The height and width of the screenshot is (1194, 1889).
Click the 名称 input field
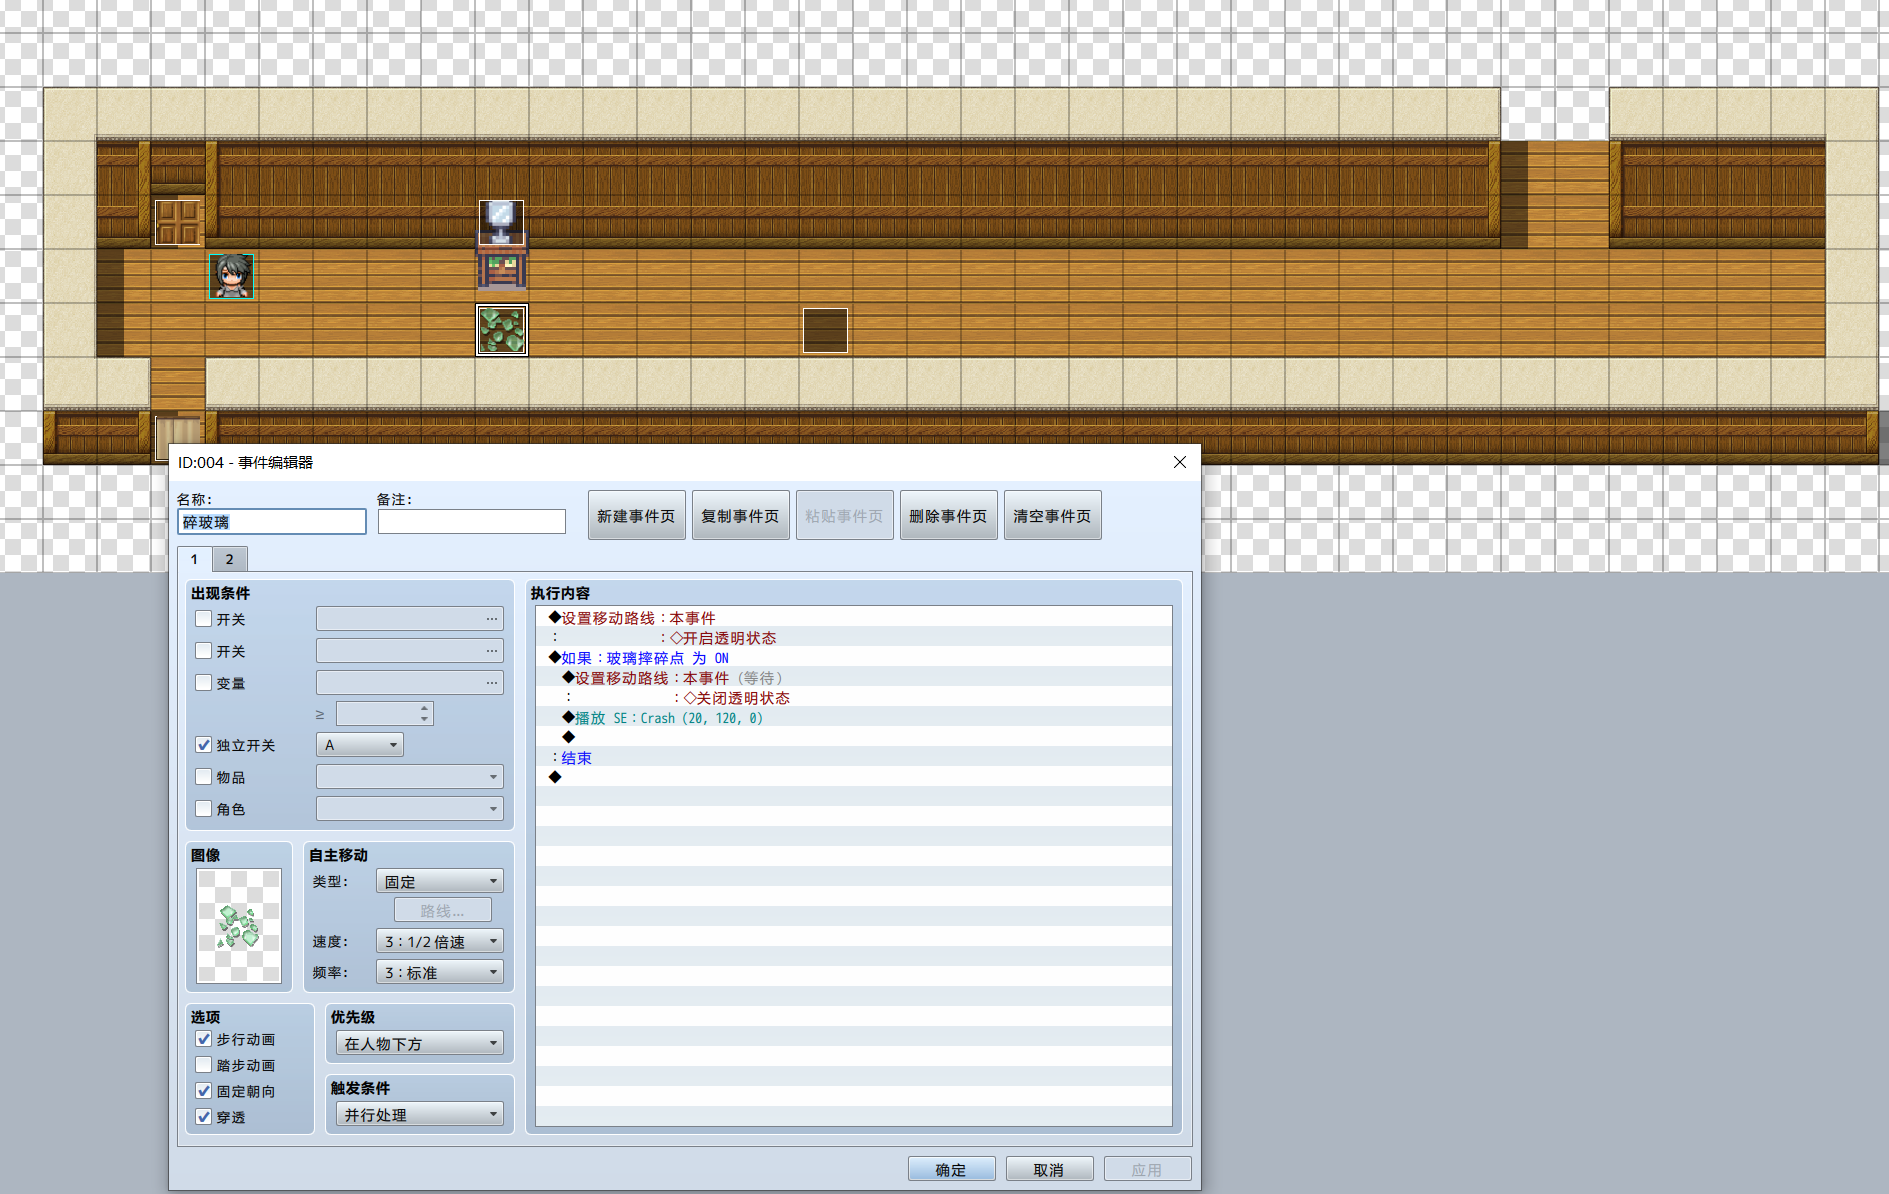tap(272, 522)
